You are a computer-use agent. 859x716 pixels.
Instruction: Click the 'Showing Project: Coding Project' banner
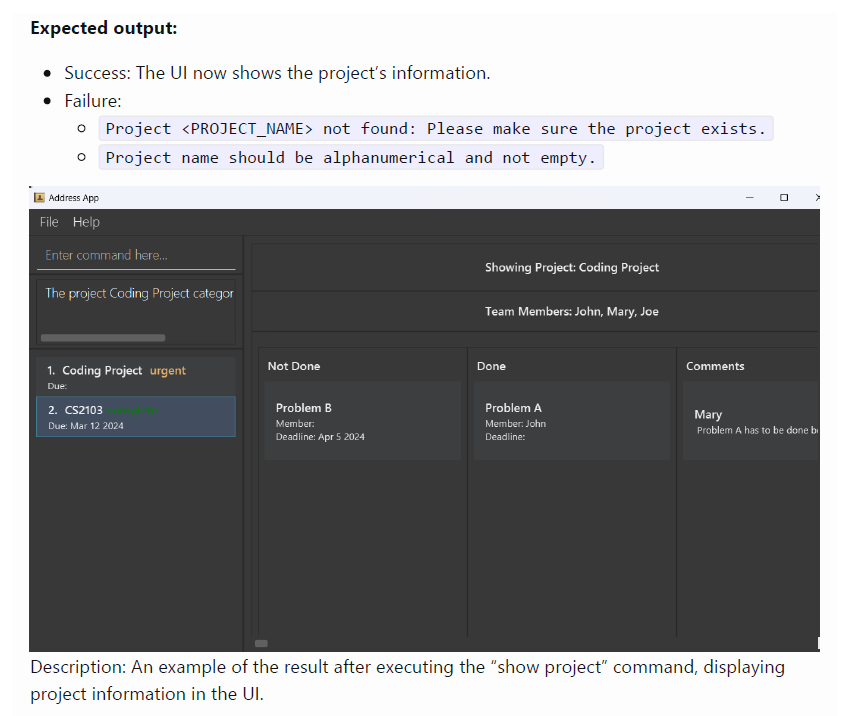(x=572, y=267)
